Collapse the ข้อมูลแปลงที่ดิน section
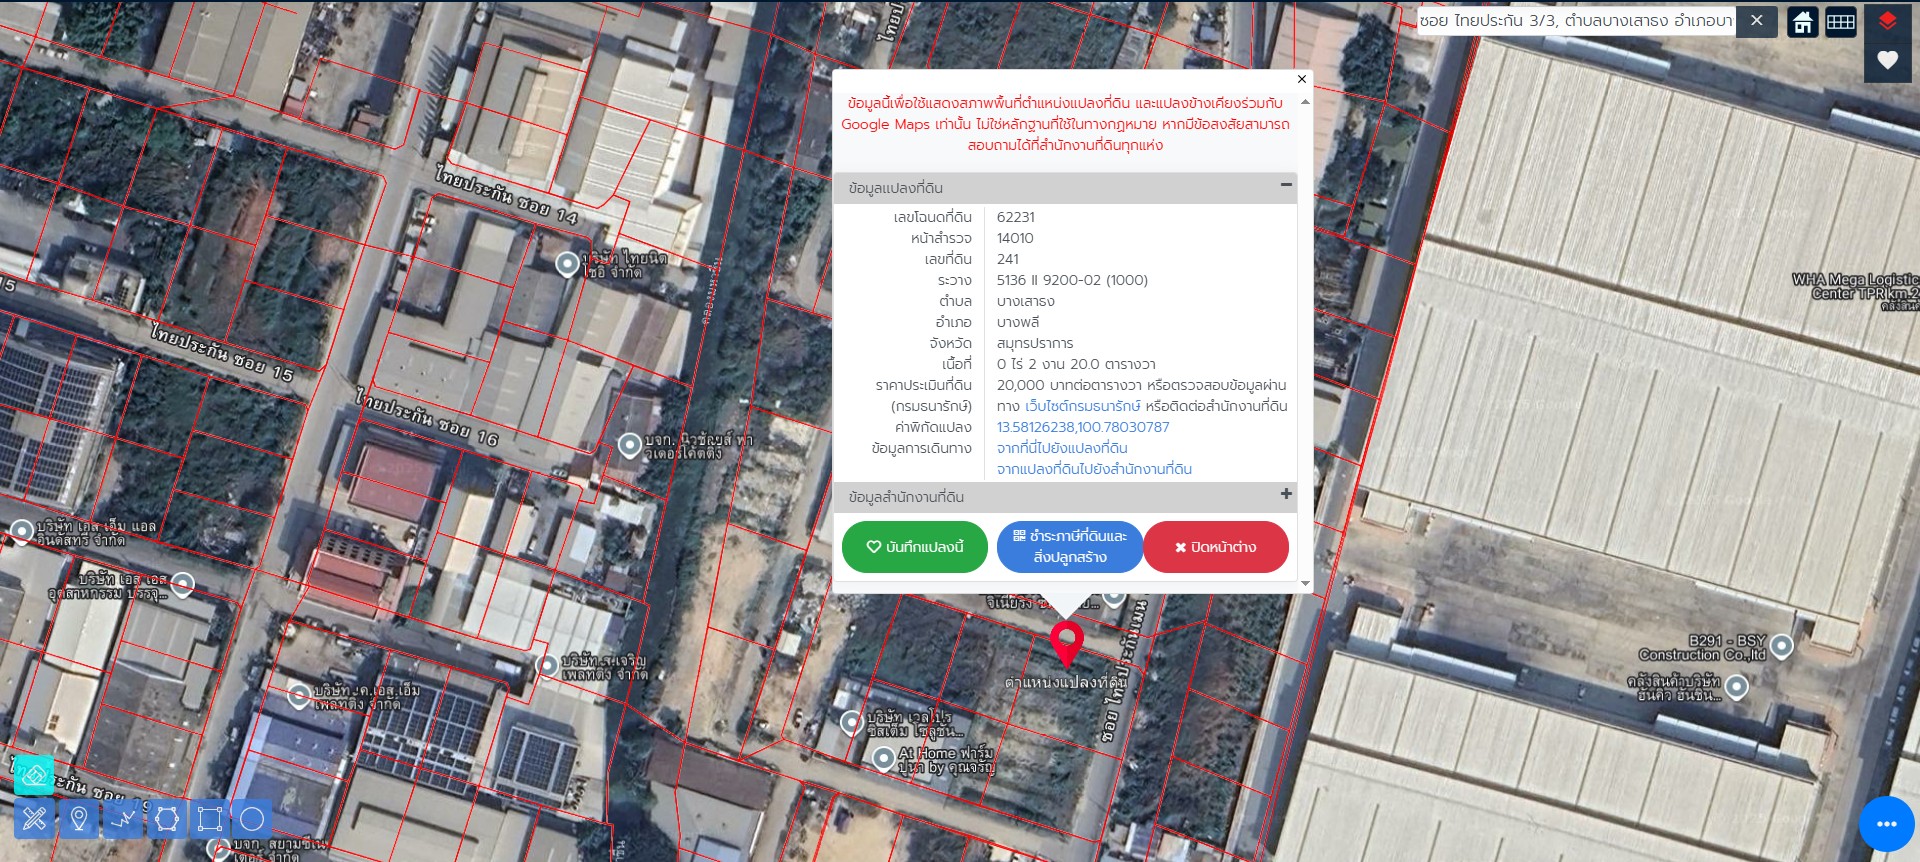This screenshot has height=862, width=1920. click(x=1286, y=185)
